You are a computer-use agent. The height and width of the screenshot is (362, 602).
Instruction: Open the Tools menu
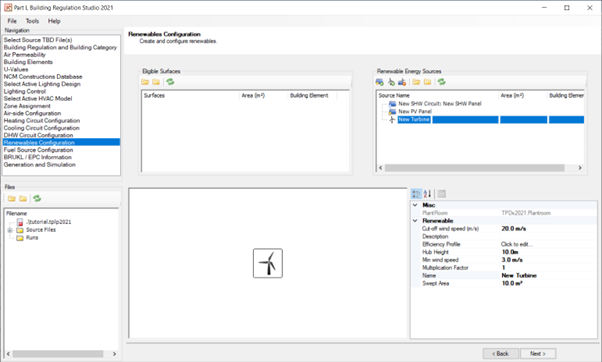tap(32, 21)
